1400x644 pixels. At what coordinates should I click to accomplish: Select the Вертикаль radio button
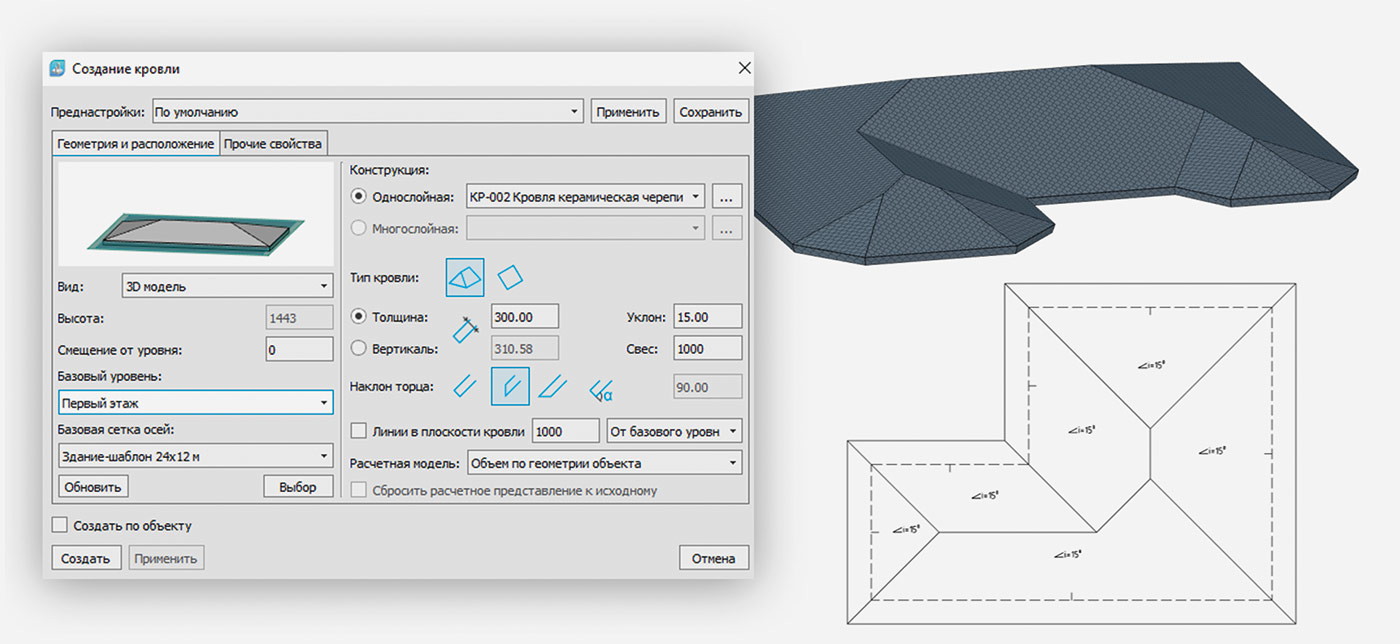pos(360,348)
